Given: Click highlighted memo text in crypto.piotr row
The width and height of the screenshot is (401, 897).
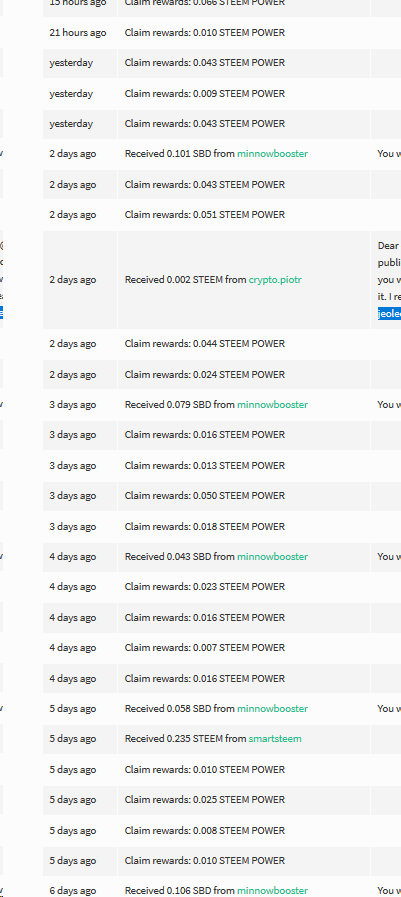Looking at the screenshot, I should [389, 313].
